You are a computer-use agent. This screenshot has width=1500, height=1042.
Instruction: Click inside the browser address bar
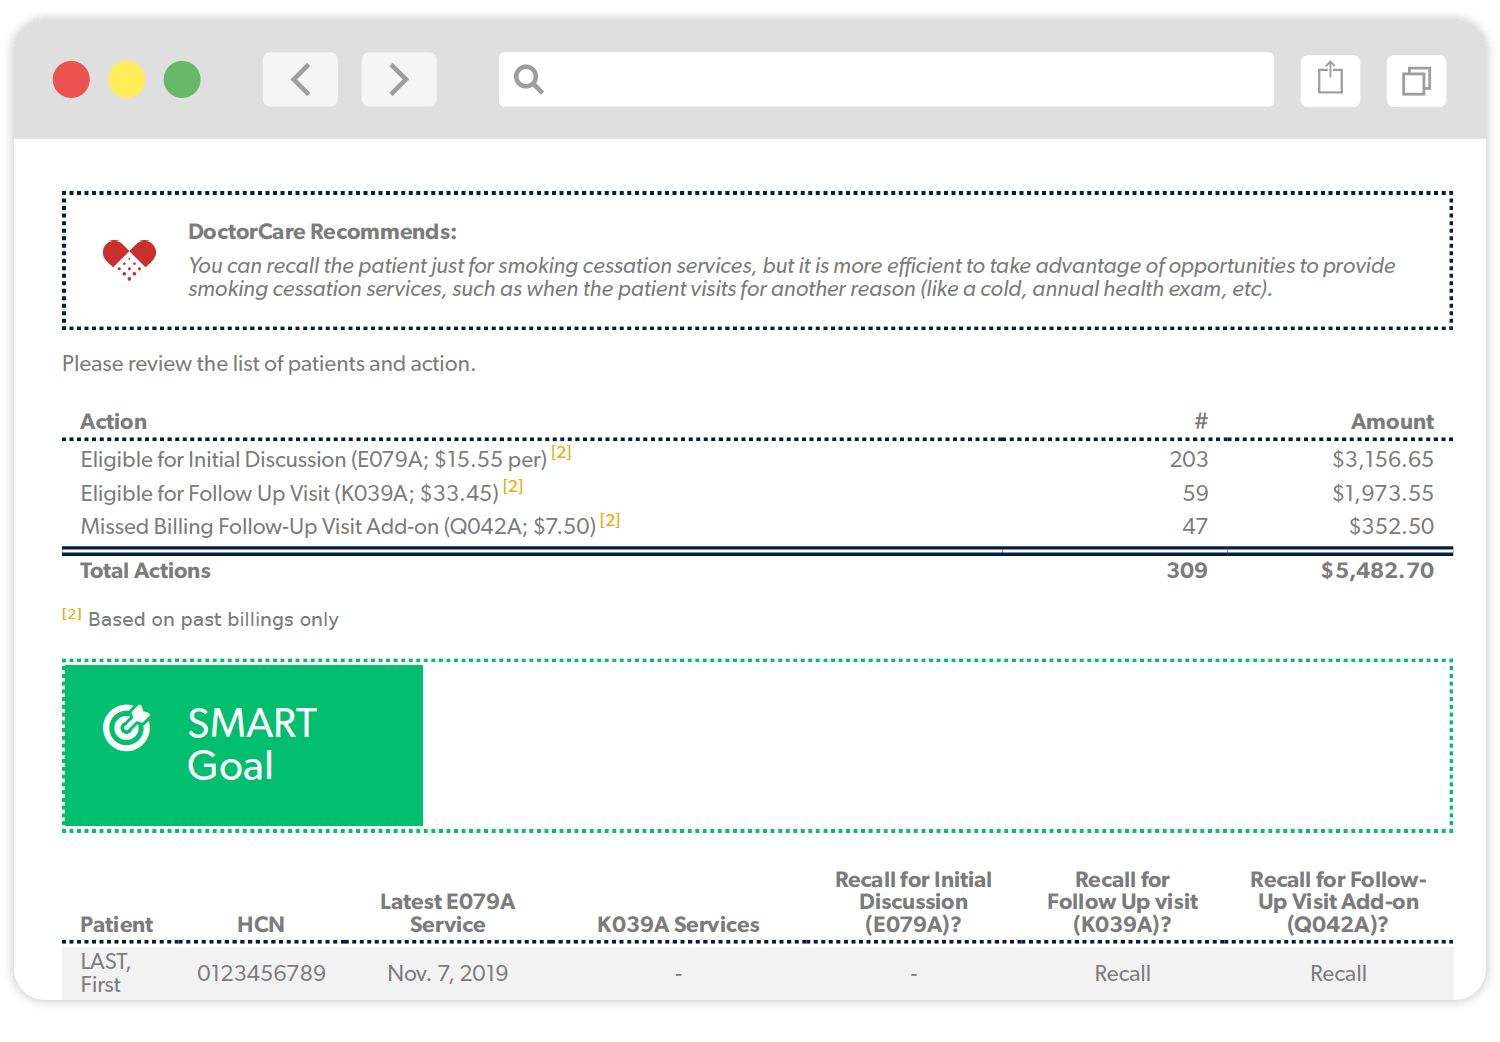click(900, 79)
